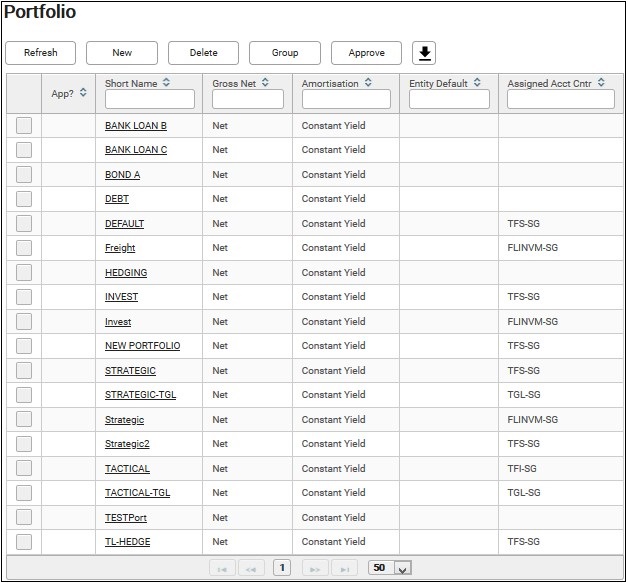
Task: Click the Short Name filter field
Action: pos(150,99)
